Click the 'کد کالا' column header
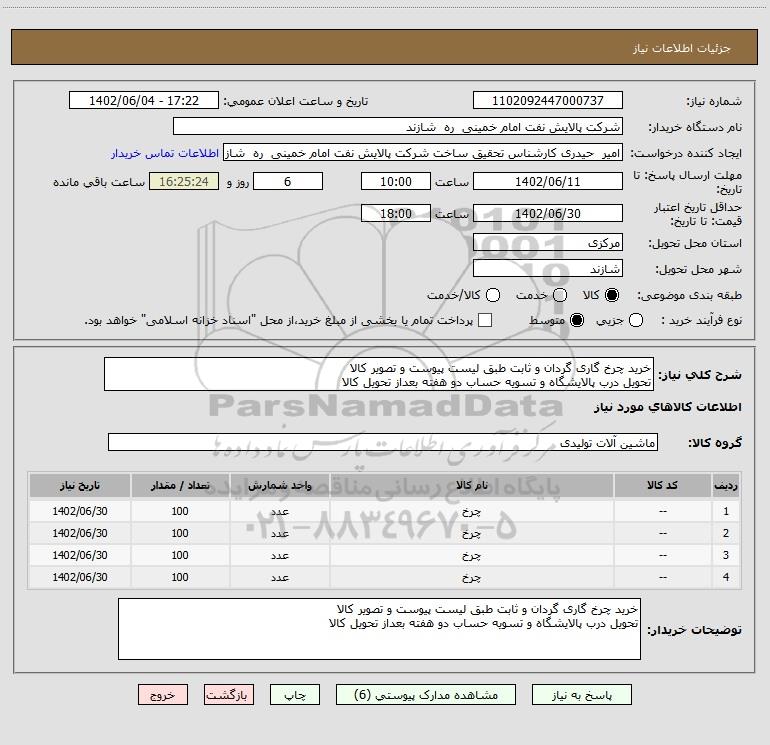This screenshot has height=745, width=770. coord(662,485)
